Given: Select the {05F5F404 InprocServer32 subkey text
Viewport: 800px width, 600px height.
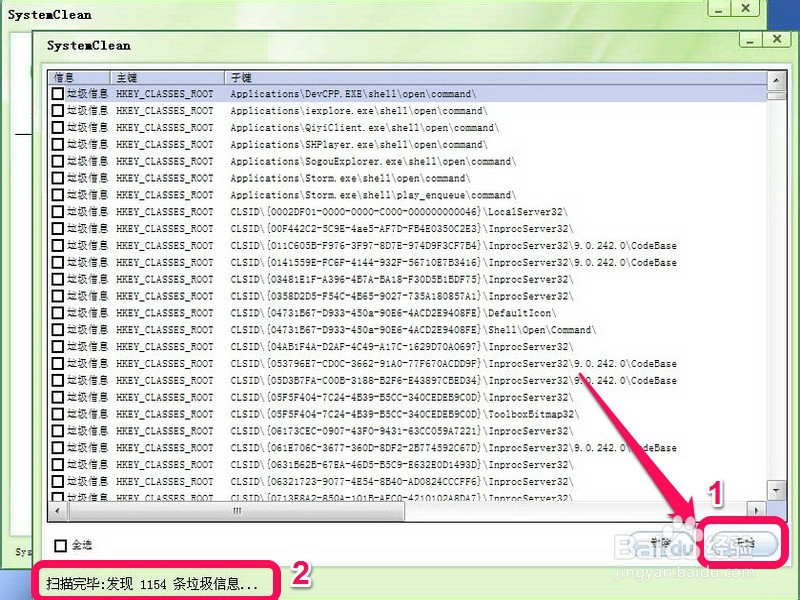Looking at the screenshot, I should pyautogui.click(x=402, y=397).
